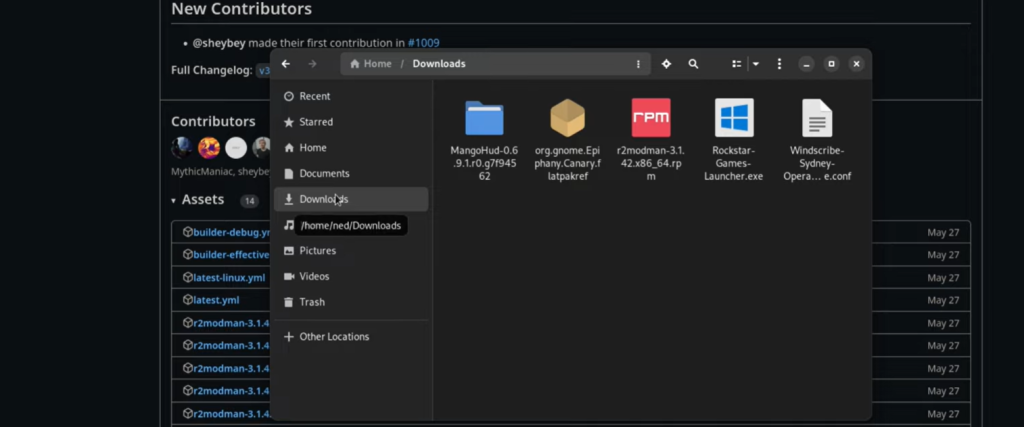Screen dimensions: 1024x427
Task: Click the first contributor avatar
Action: (182, 148)
